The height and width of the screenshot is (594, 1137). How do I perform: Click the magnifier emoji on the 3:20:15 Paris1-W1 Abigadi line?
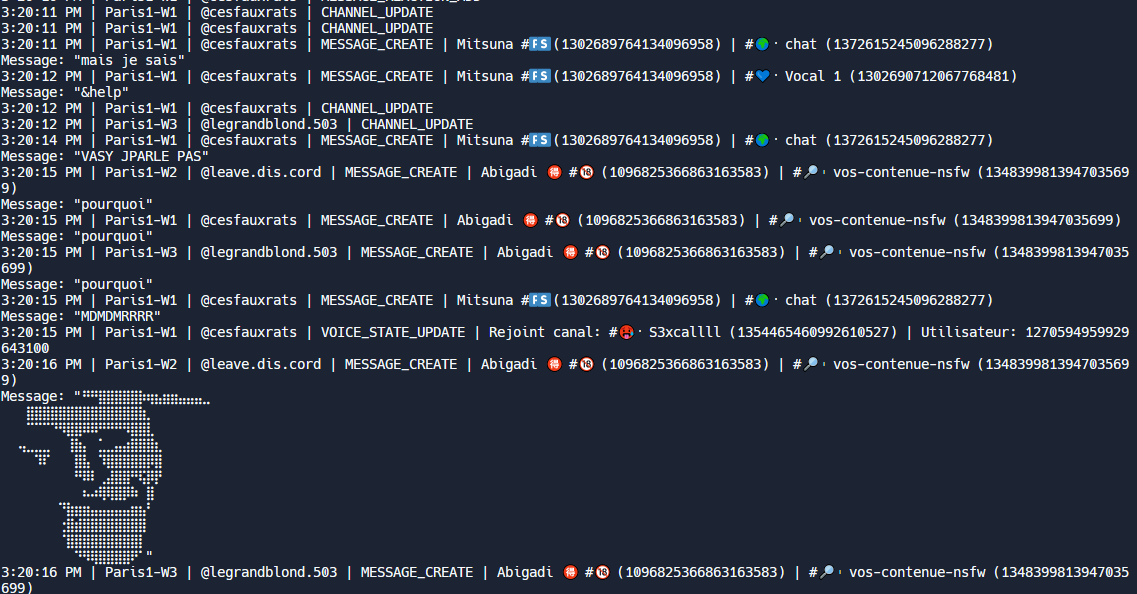tap(786, 221)
